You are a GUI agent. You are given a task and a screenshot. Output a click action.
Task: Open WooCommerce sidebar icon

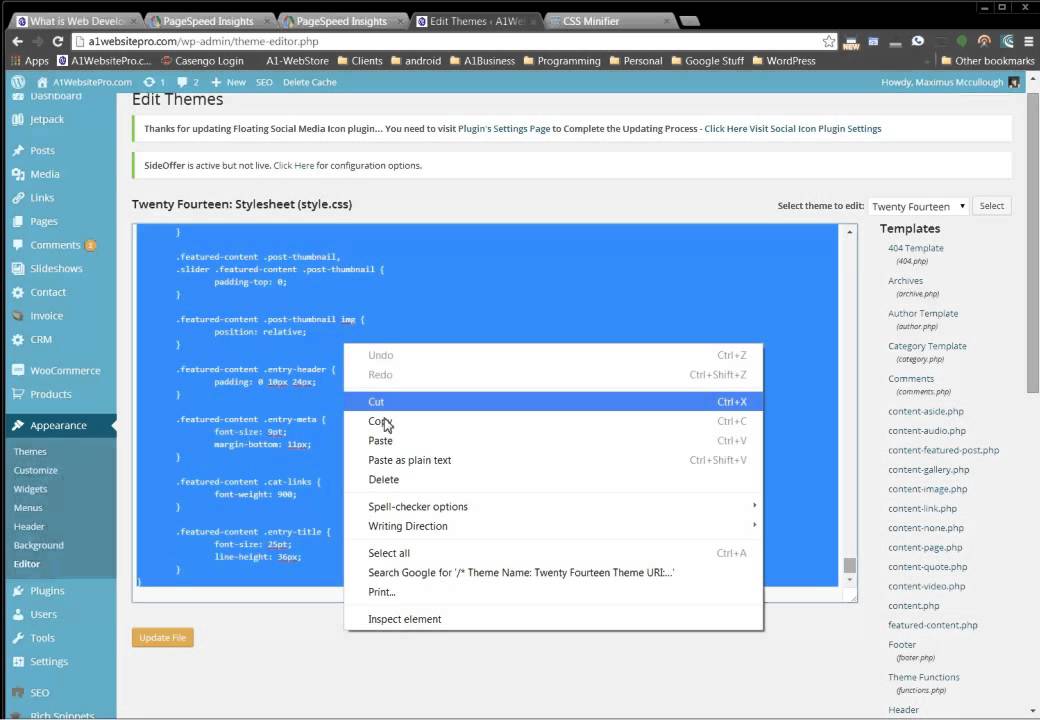click(x=18, y=371)
